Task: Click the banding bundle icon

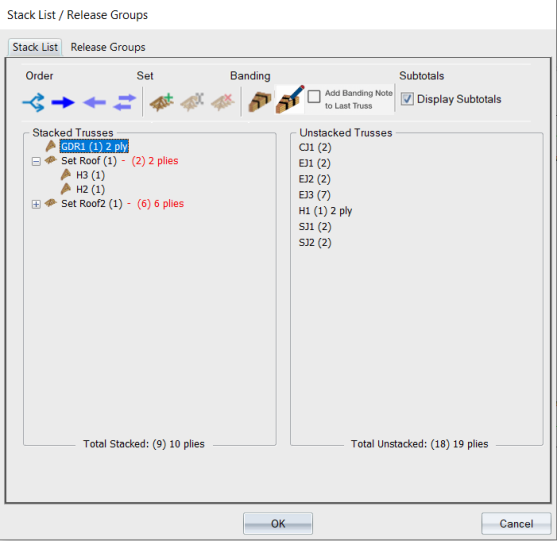Action: [x=260, y=102]
